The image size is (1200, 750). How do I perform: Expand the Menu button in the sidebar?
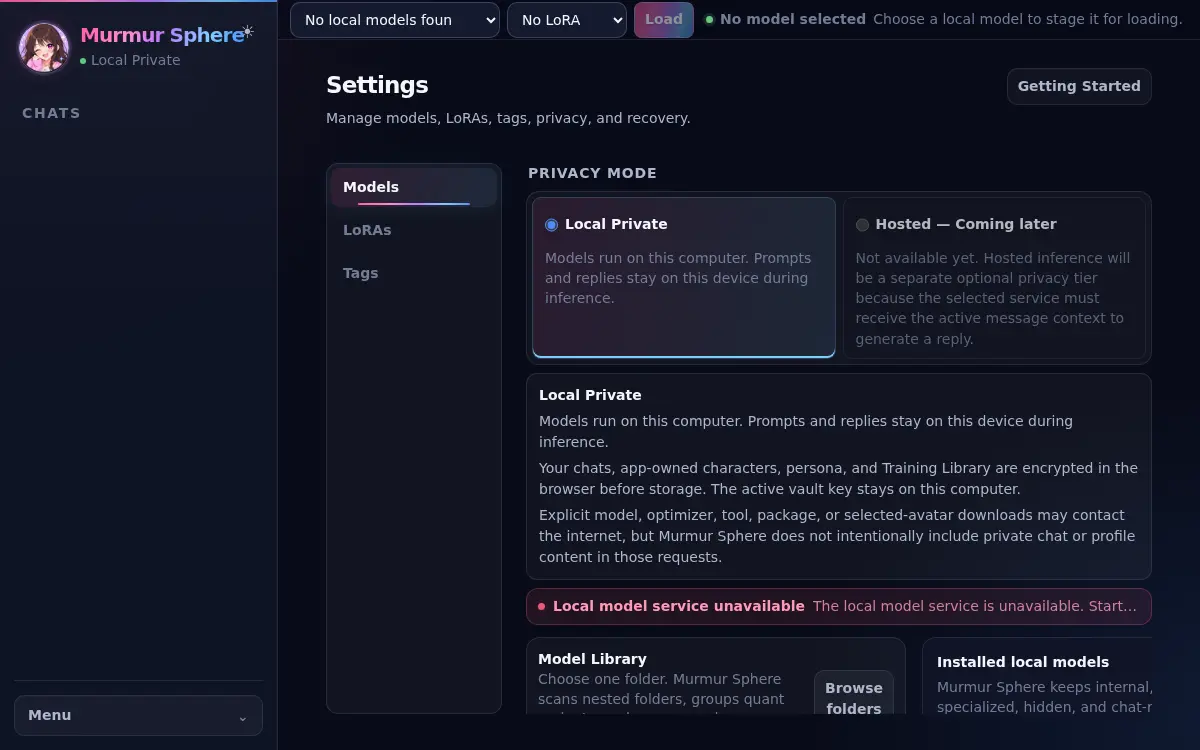coord(138,715)
